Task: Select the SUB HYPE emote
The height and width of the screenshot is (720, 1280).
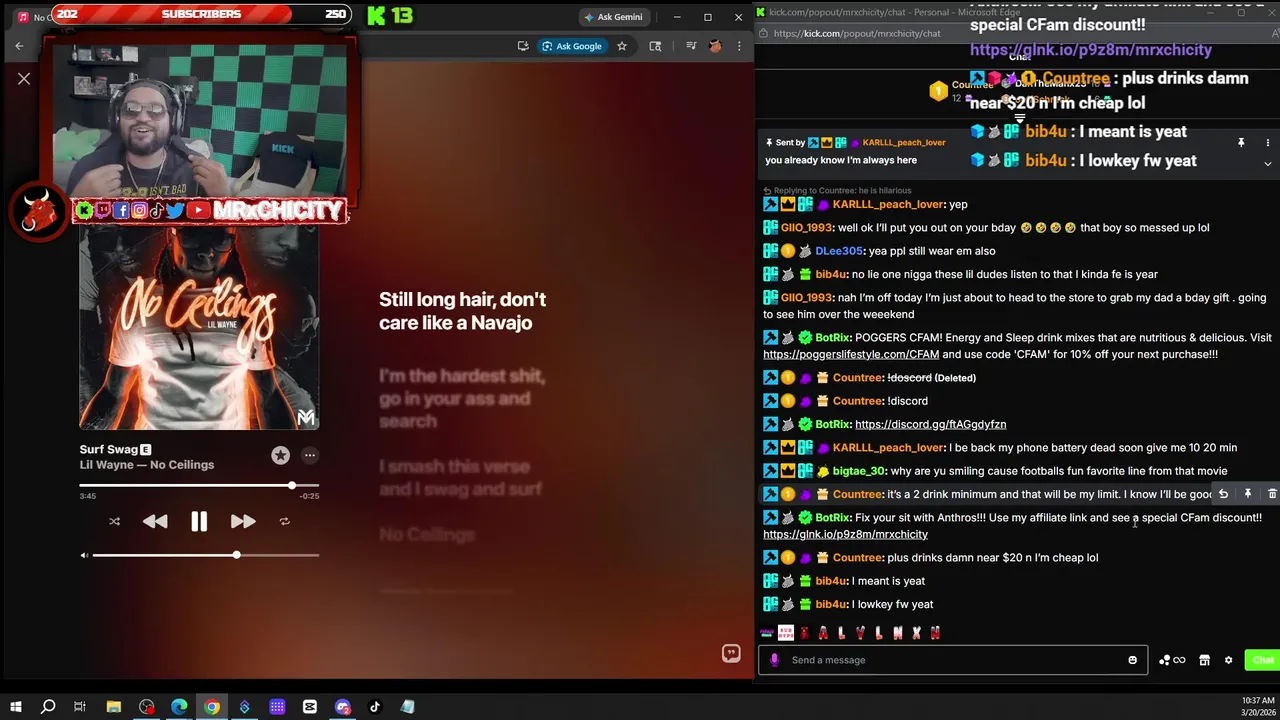Action: (x=785, y=632)
